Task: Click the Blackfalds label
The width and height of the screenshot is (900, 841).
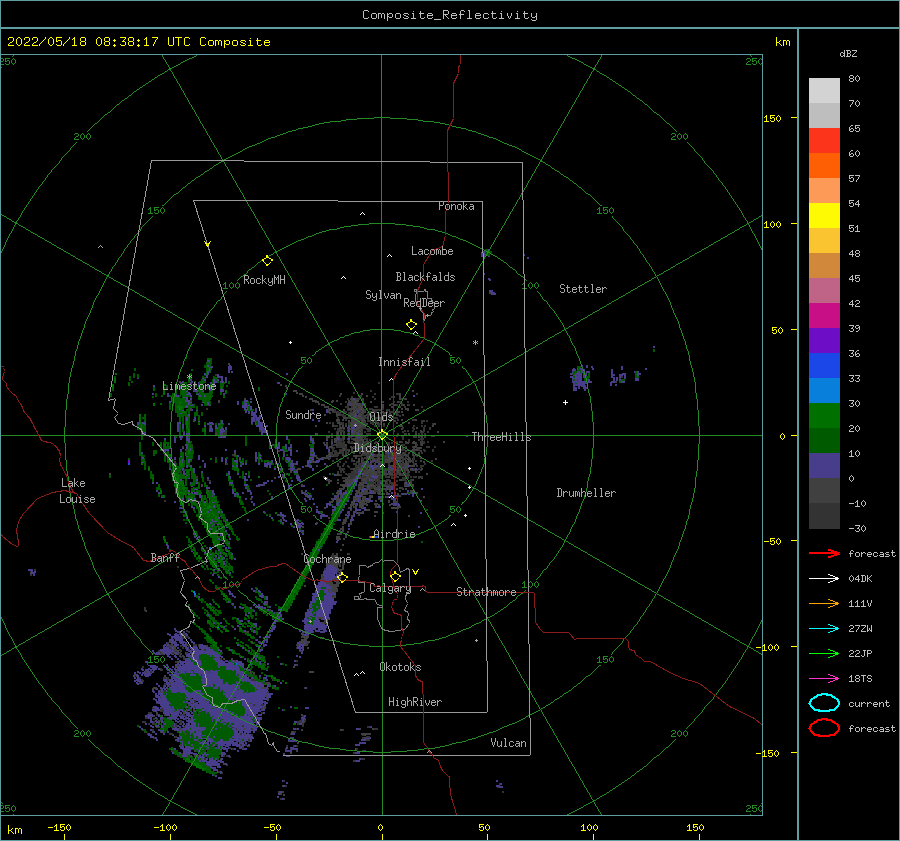Action: click(425, 277)
